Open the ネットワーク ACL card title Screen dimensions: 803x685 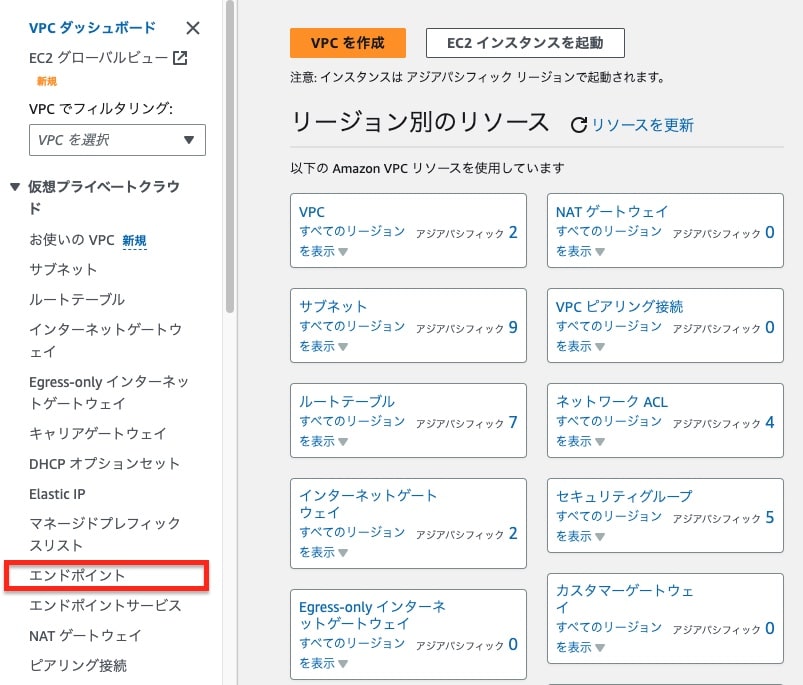click(612, 401)
